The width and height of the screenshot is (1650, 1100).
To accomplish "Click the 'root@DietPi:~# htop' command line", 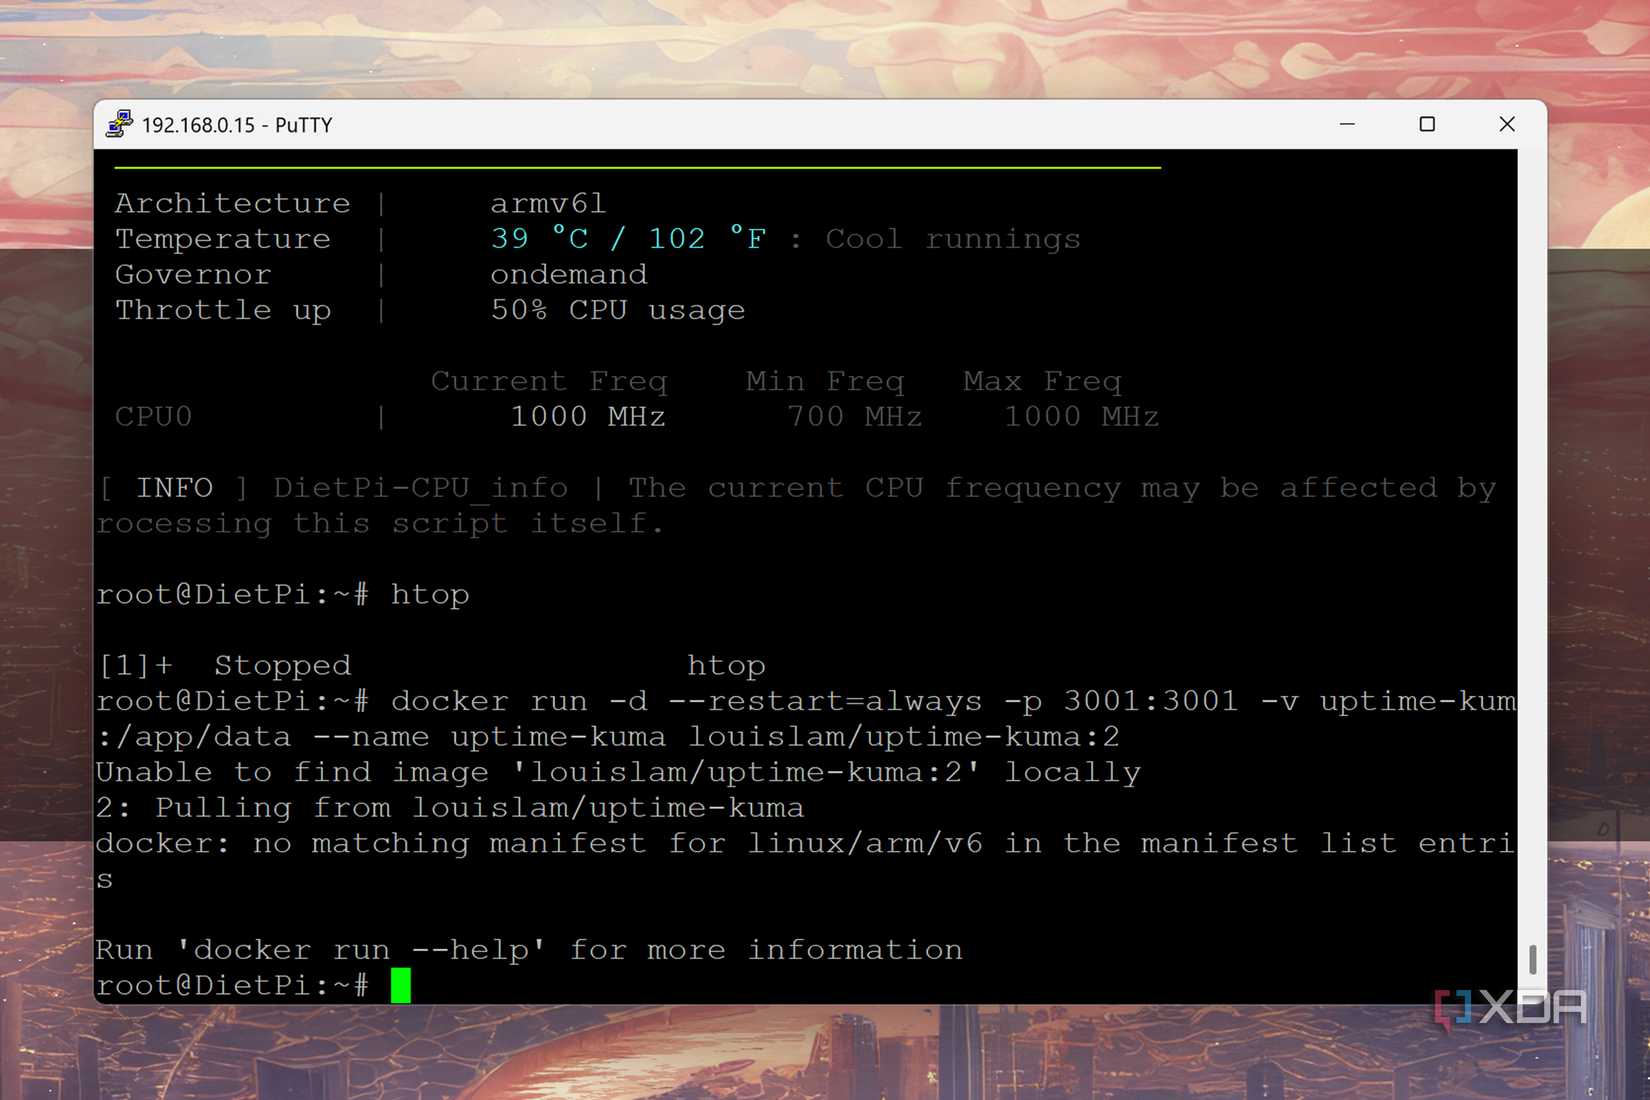I will (x=283, y=595).
